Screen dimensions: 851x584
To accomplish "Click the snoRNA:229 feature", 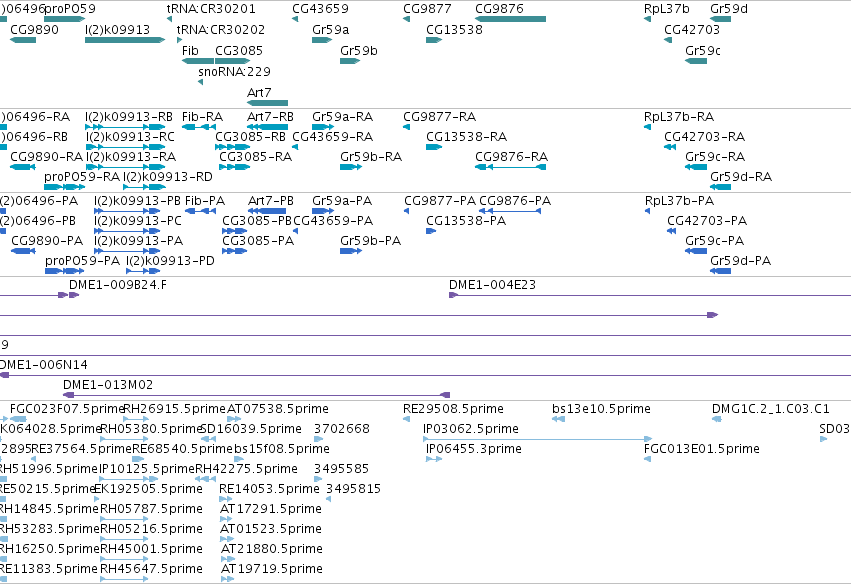I will (201, 82).
